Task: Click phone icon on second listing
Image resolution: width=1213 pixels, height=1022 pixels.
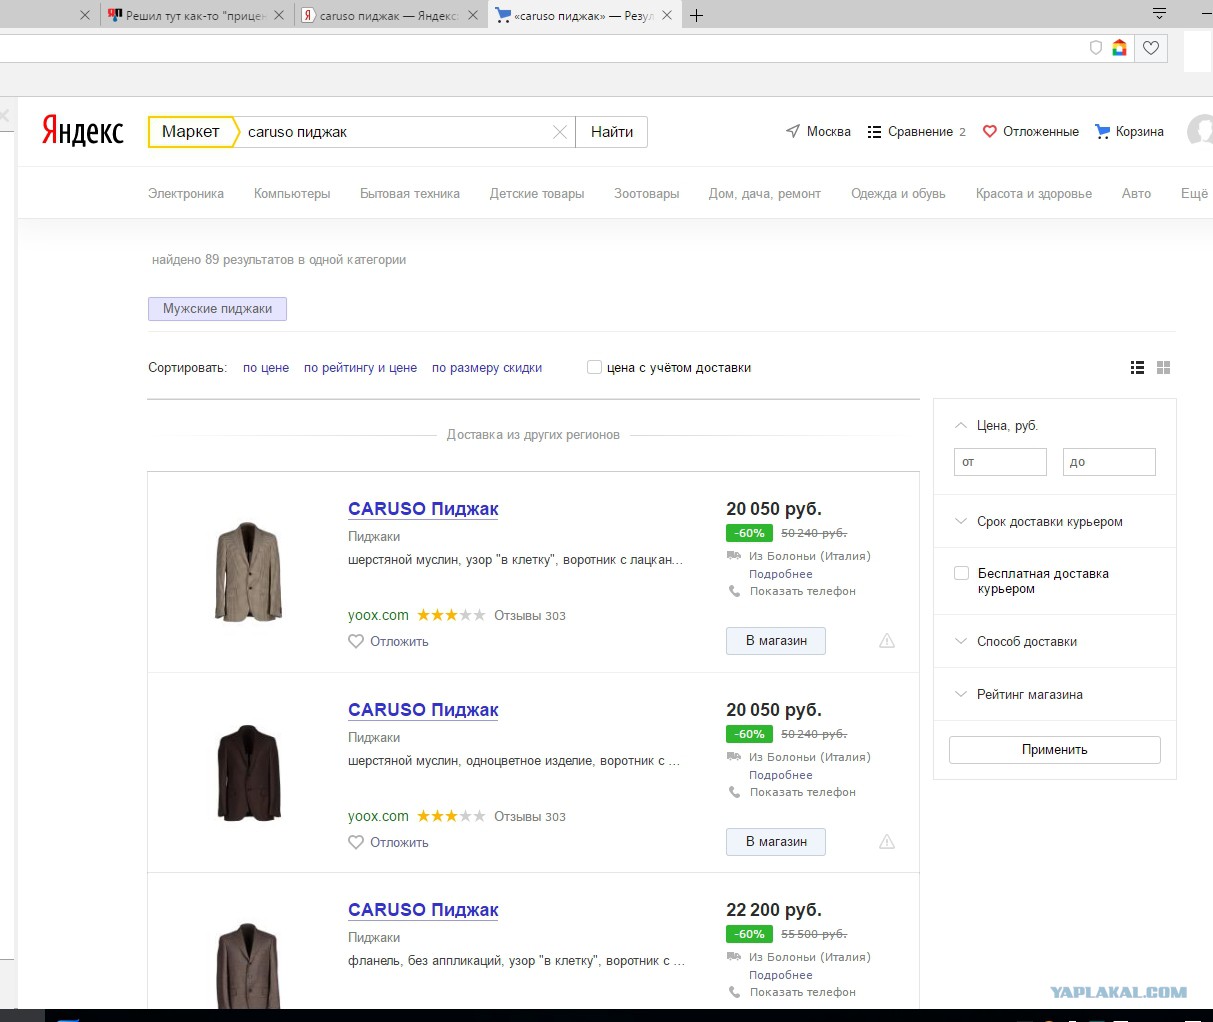Action: pyautogui.click(x=735, y=792)
